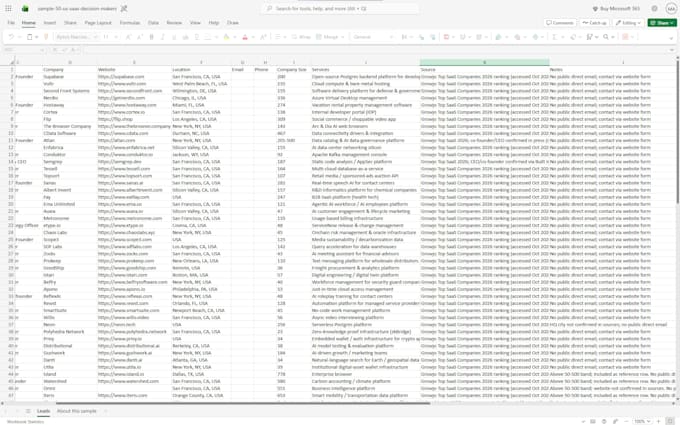
Task: Click the Excel logo icon
Action: click(x=25, y=8)
